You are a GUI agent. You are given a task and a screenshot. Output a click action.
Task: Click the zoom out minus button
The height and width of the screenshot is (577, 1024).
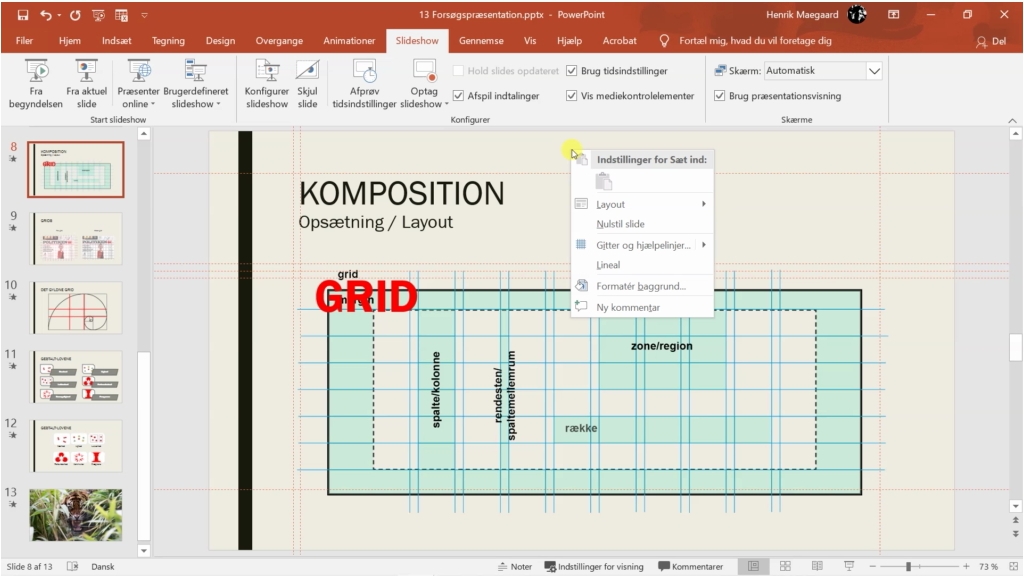click(872, 567)
